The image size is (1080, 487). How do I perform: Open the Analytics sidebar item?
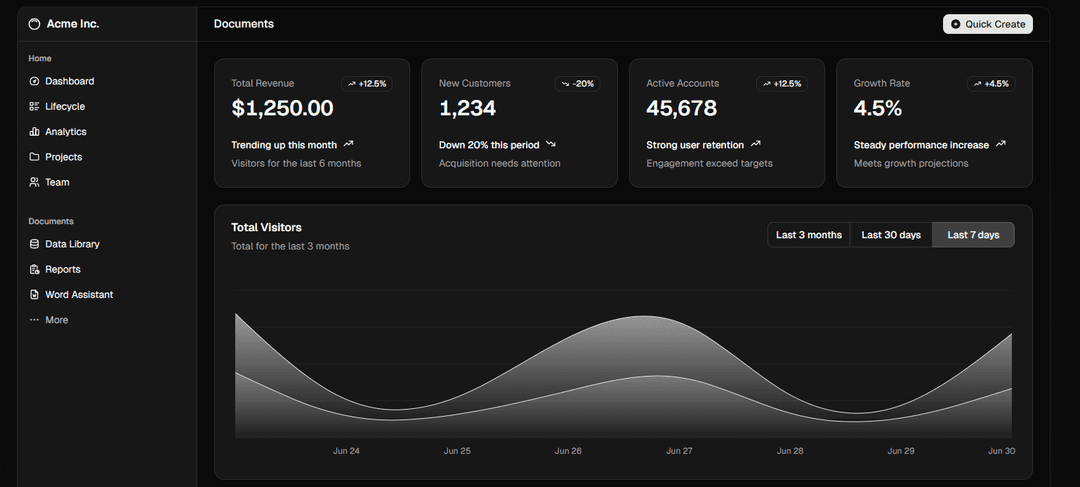tap(66, 132)
